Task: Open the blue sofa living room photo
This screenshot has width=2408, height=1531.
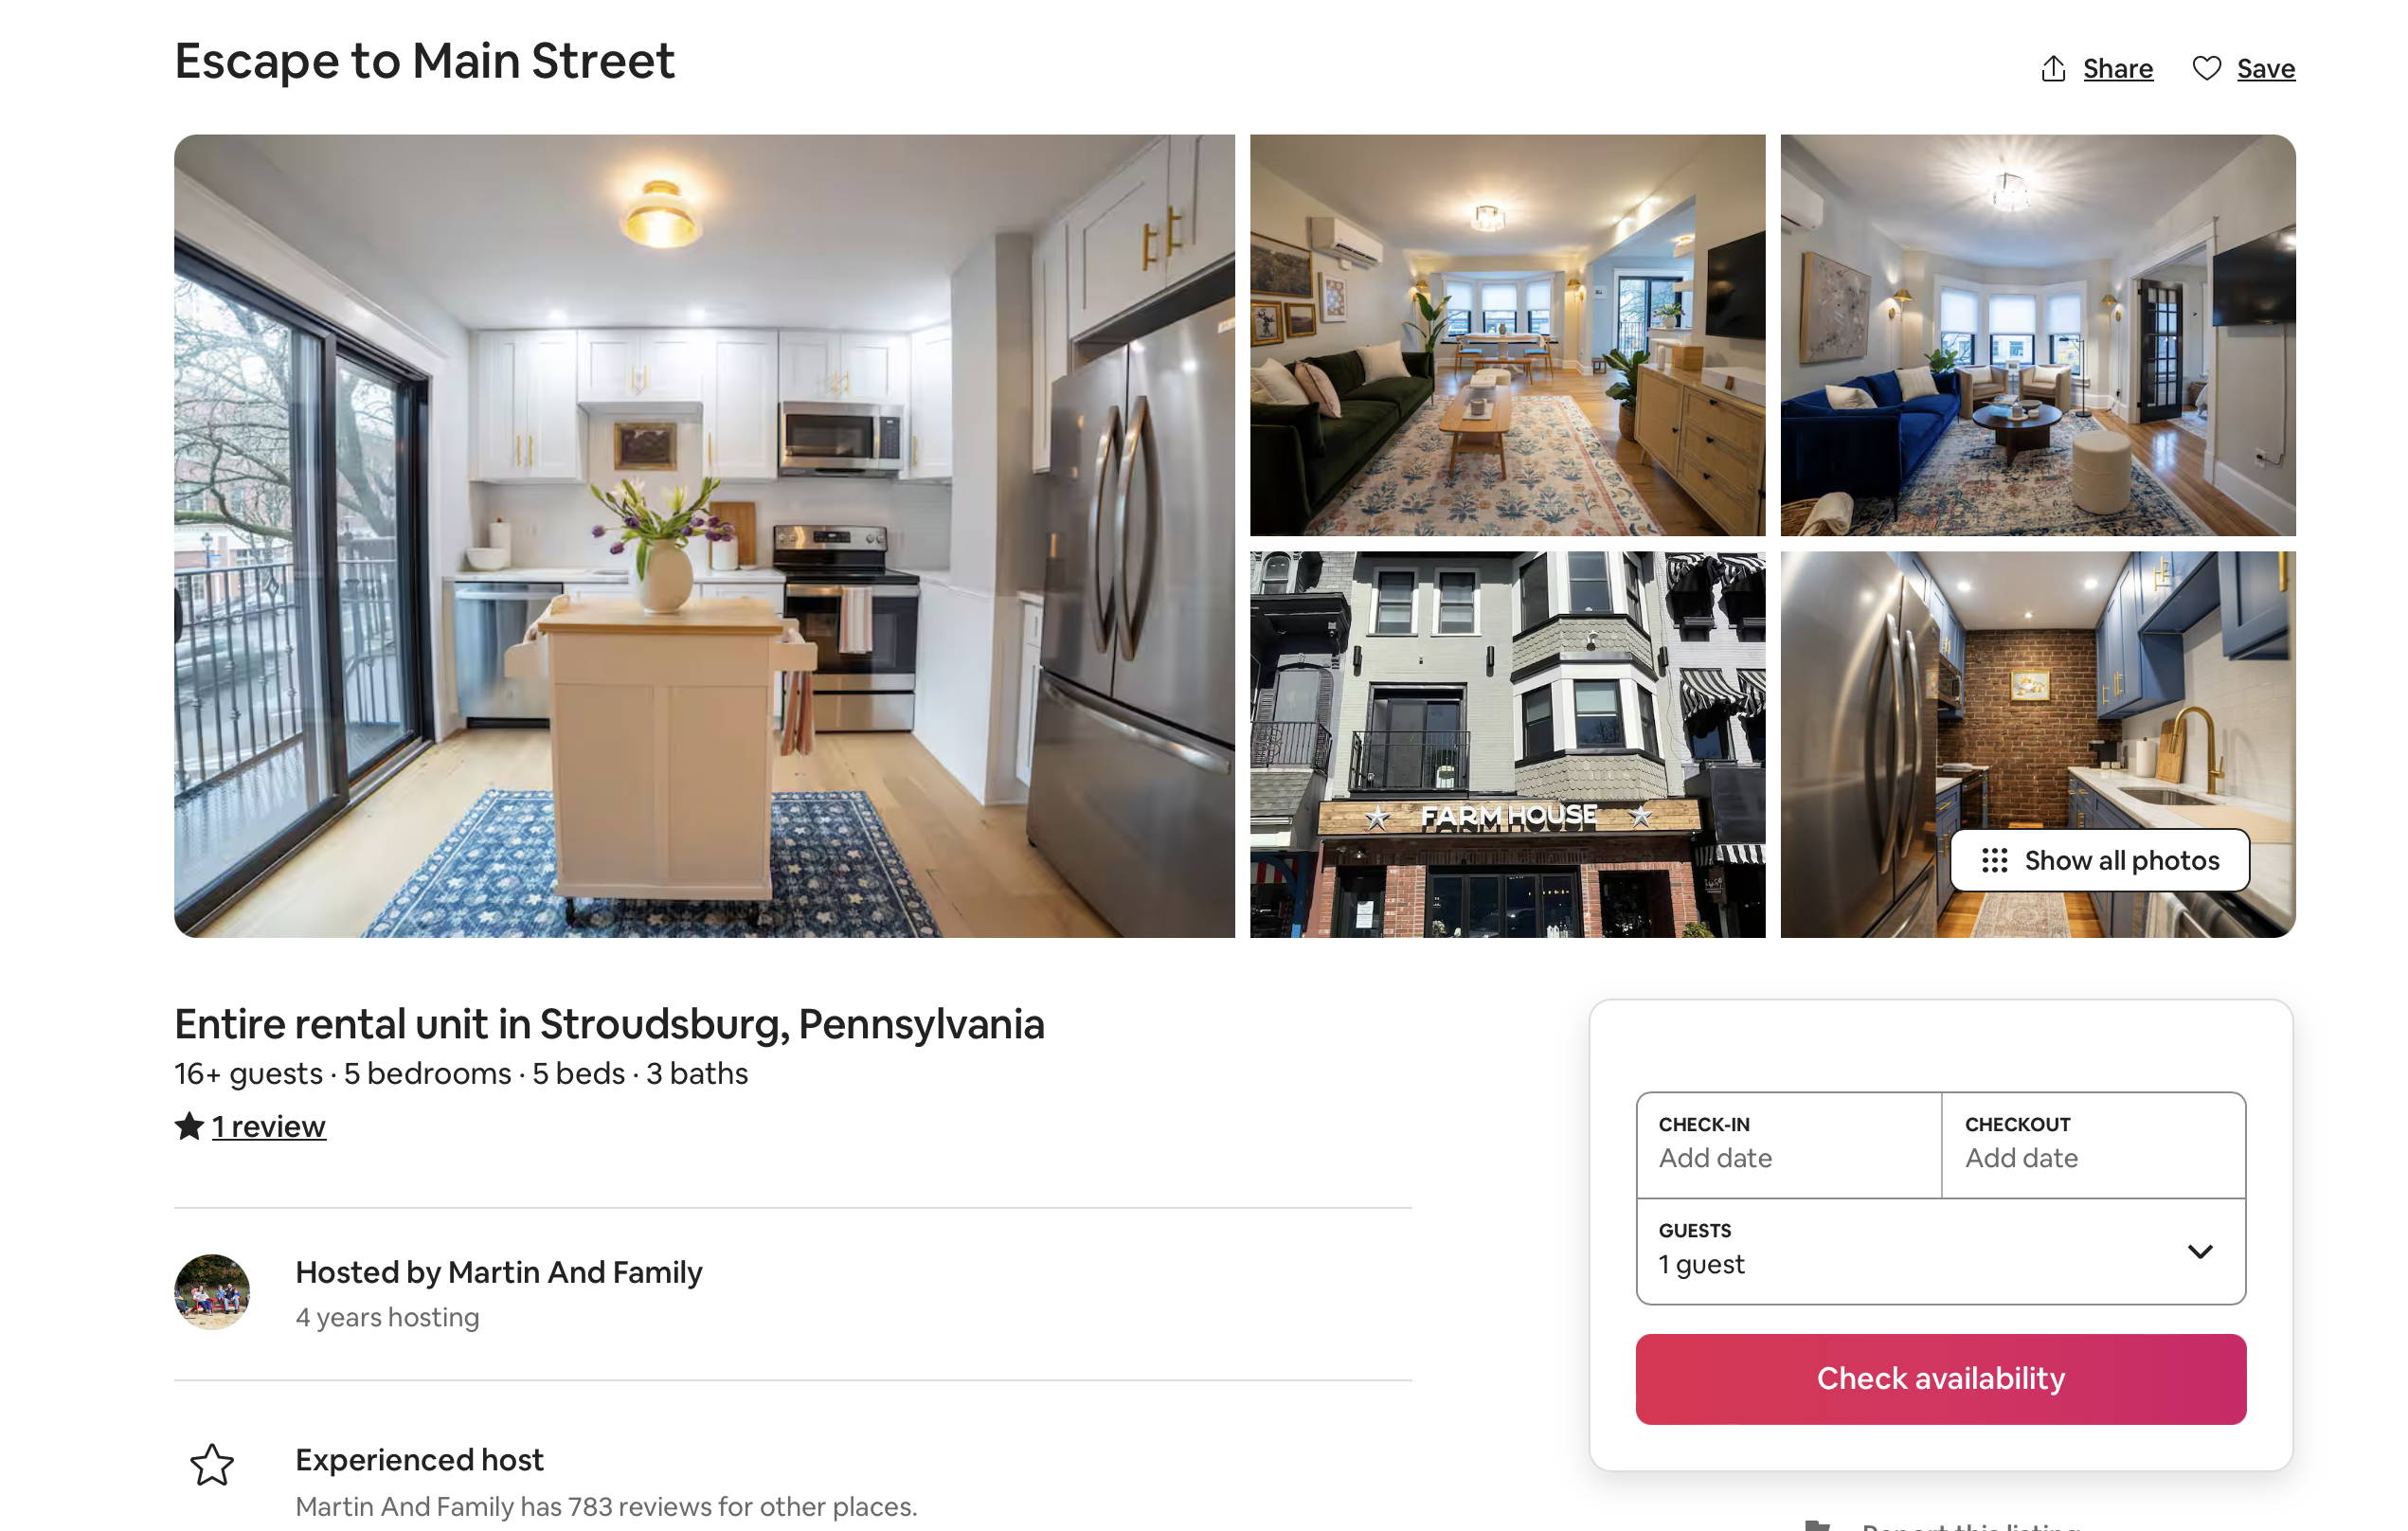Action: pos(2037,336)
